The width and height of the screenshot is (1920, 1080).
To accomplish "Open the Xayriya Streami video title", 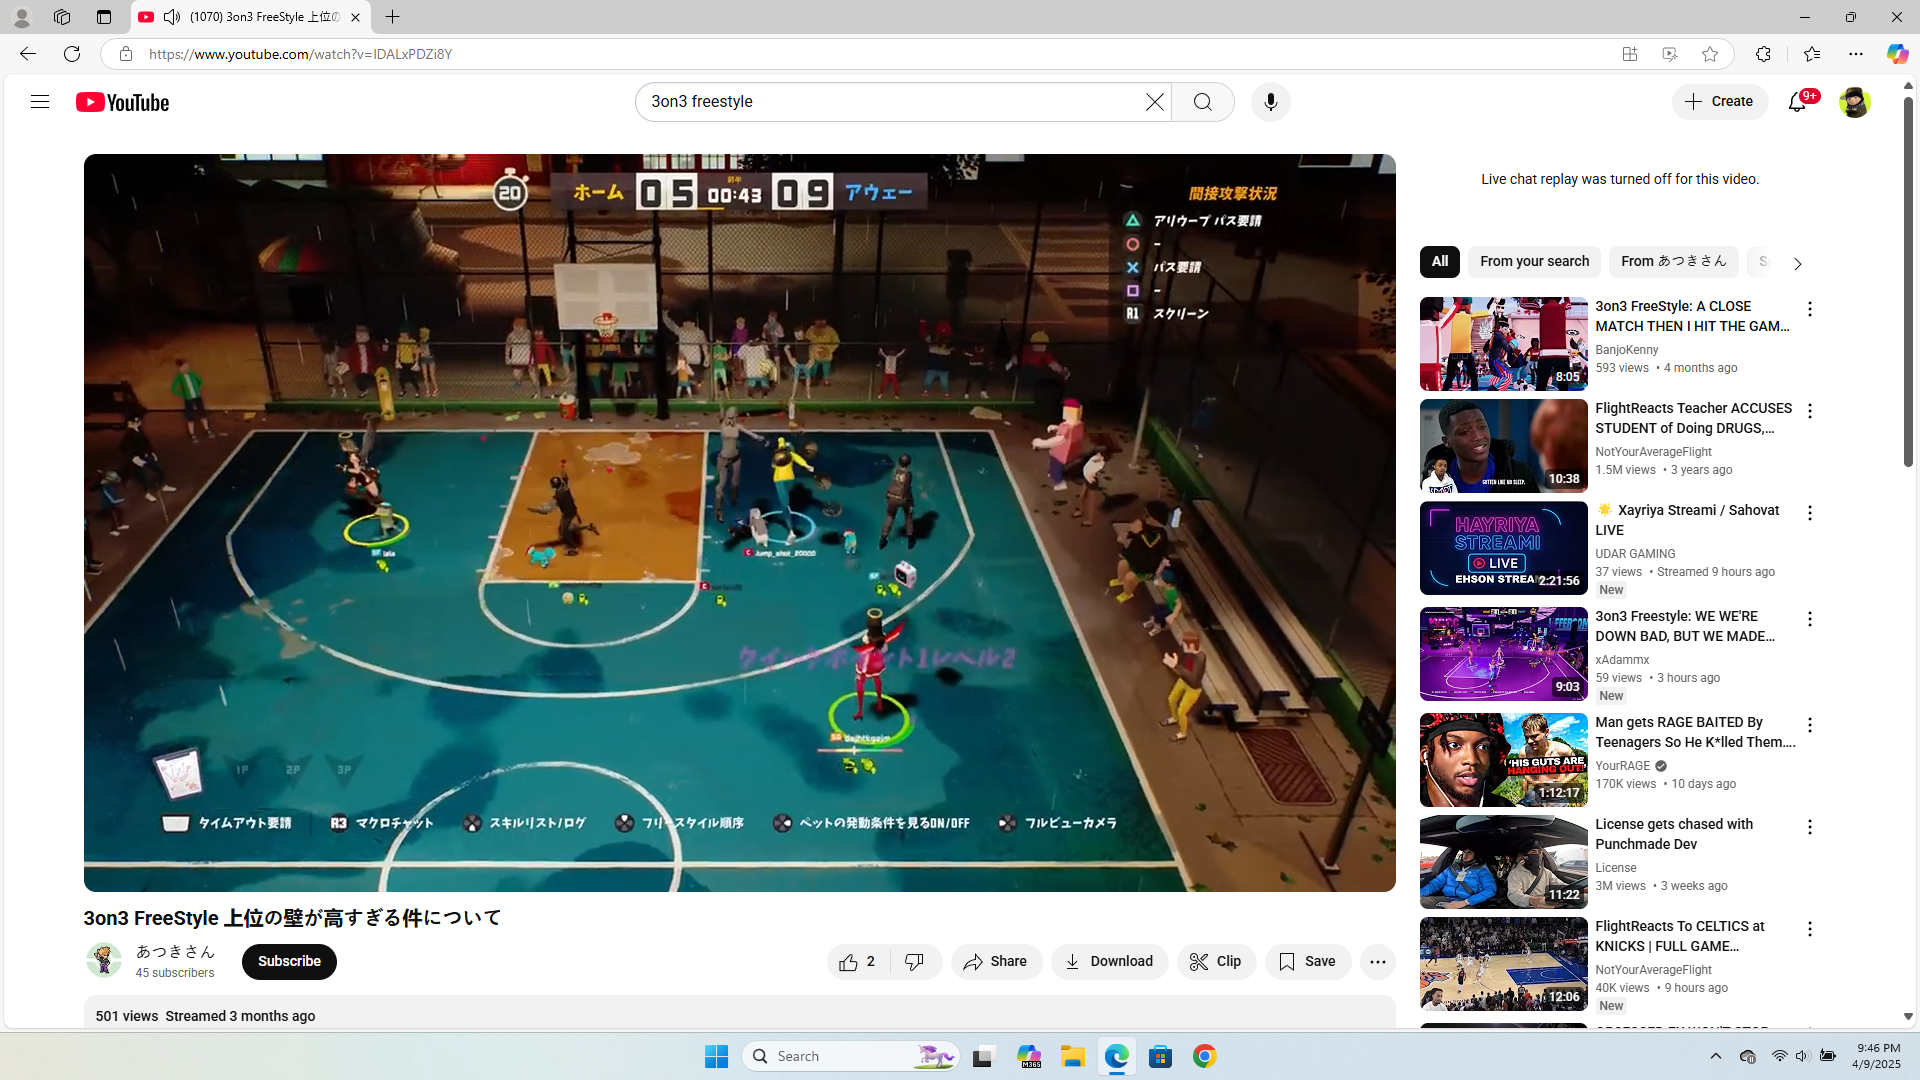I will pos(1688,520).
